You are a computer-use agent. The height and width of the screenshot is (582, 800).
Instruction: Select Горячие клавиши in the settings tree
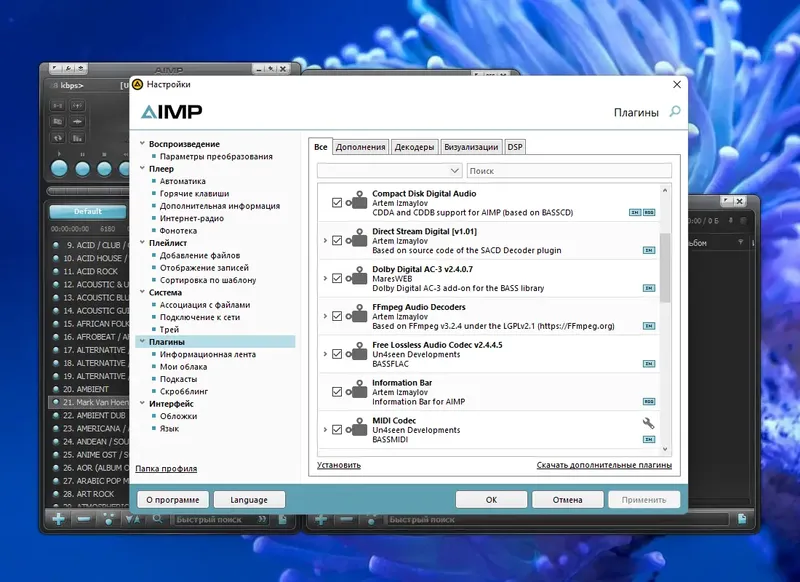[x=194, y=193]
